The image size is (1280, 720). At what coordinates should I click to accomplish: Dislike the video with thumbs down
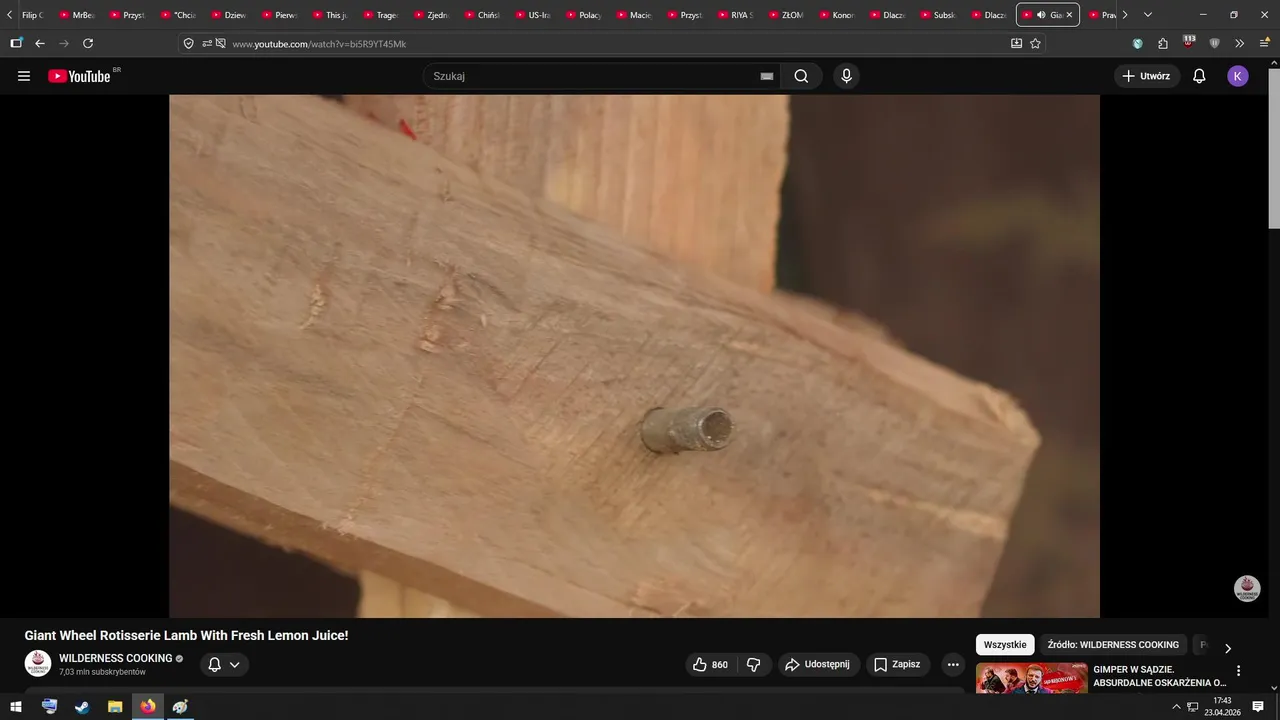coord(754,665)
